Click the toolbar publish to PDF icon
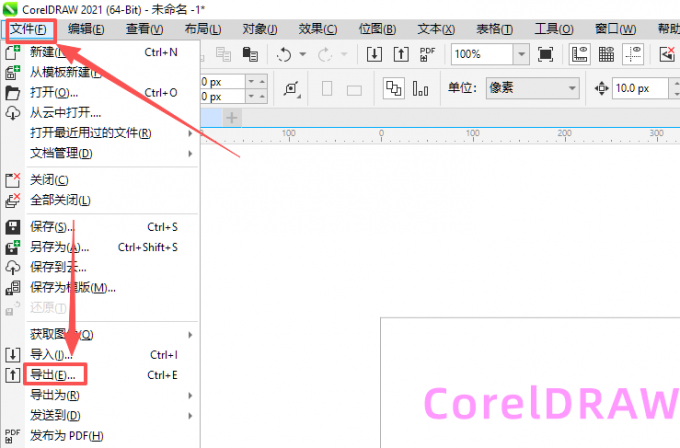Image resolution: width=680 pixels, height=448 pixels. pos(427,54)
